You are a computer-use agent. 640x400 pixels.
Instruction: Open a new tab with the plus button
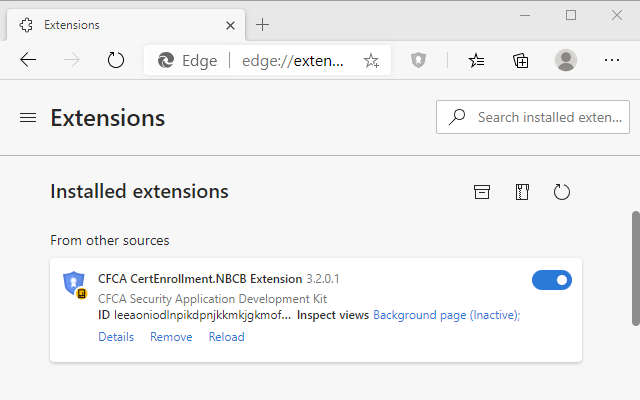coord(262,24)
